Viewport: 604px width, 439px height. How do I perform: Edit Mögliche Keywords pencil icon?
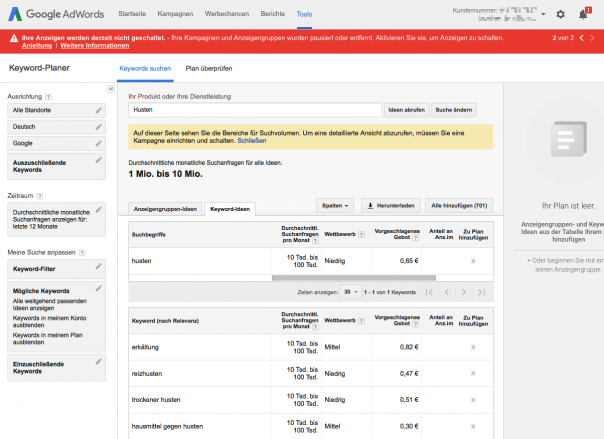click(99, 288)
